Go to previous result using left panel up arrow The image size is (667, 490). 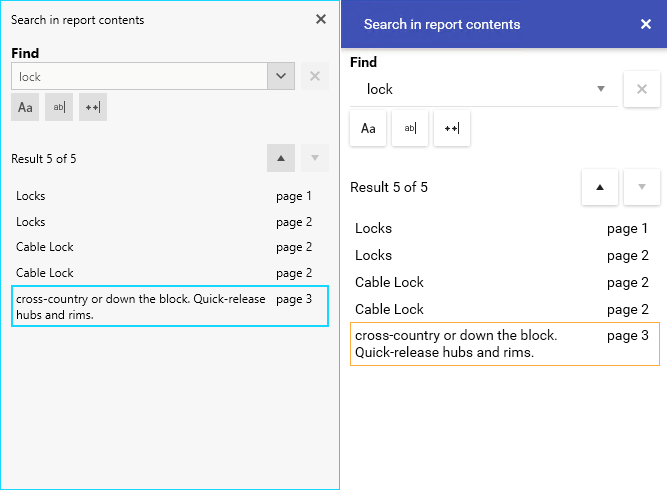[x=281, y=158]
